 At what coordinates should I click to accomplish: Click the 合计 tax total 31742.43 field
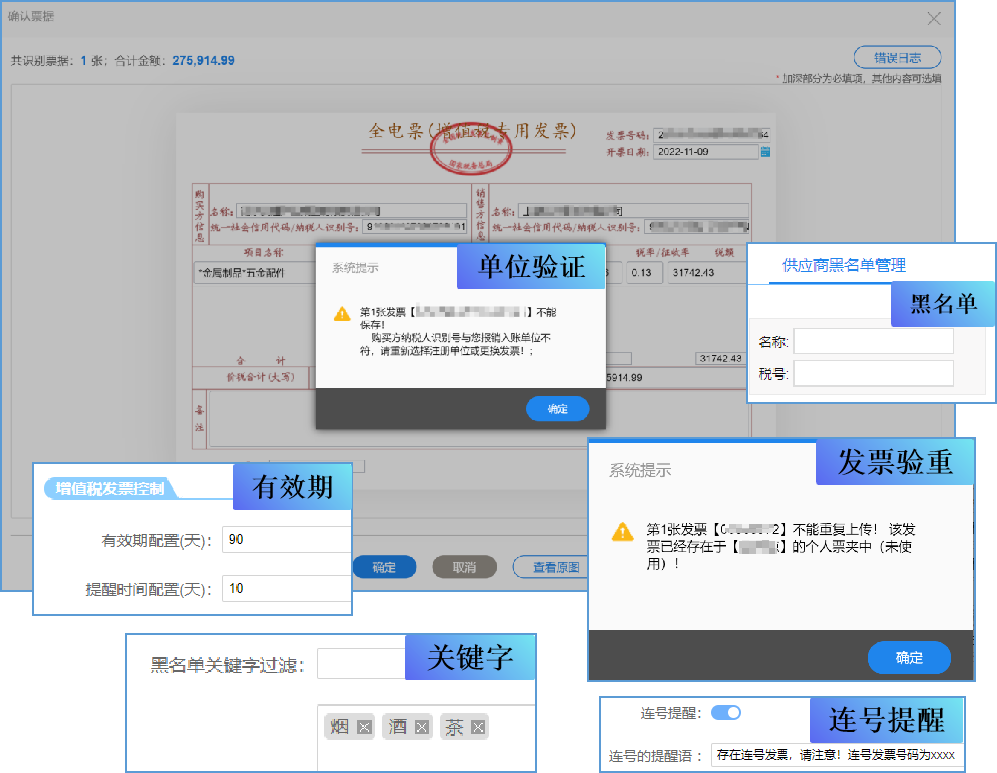pyautogui.click(x=720, y=359)
